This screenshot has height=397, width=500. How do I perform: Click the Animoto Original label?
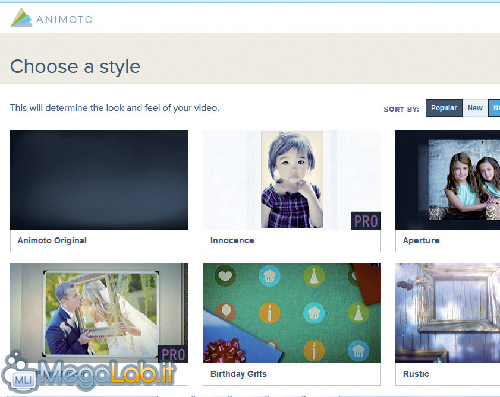52,240
